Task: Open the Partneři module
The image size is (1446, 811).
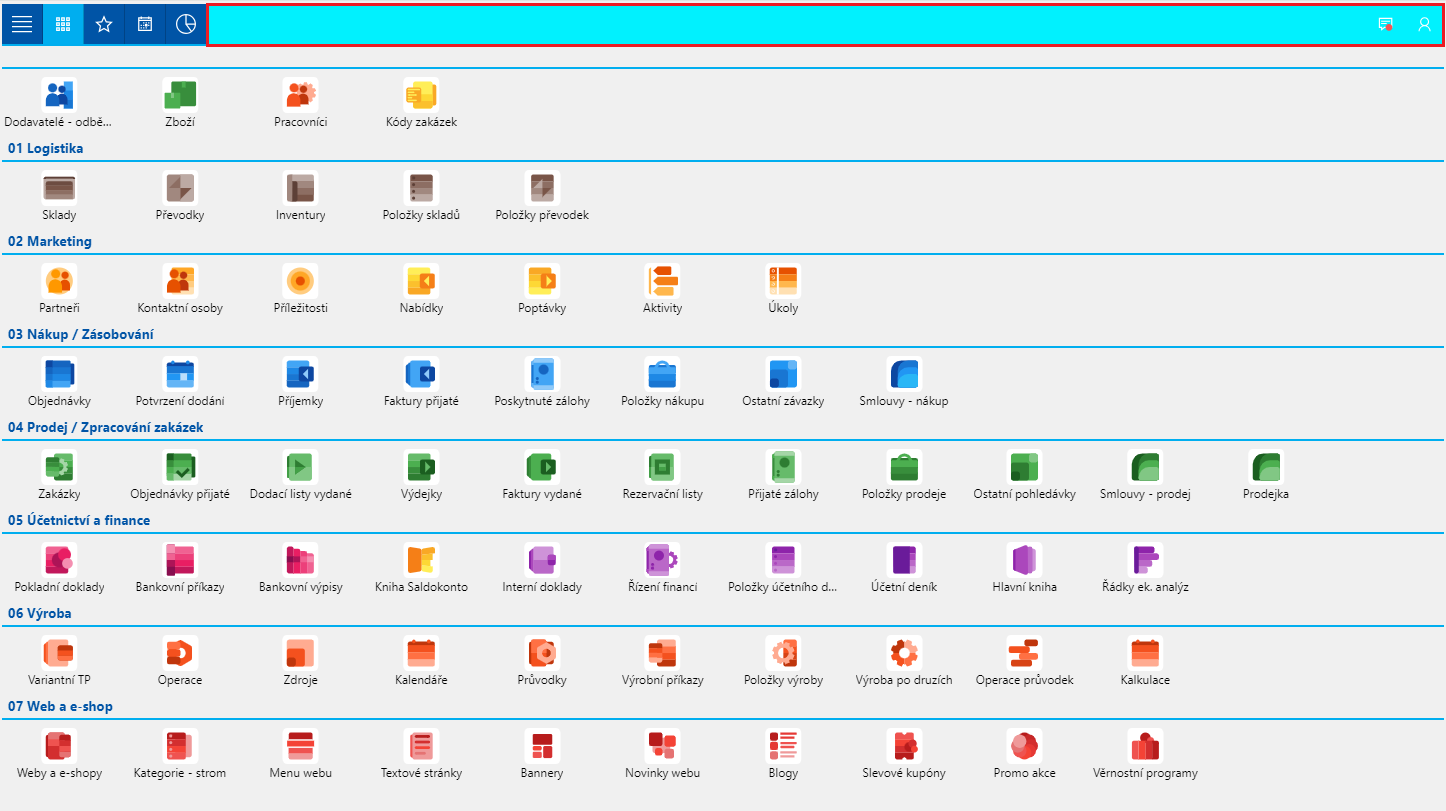Action: point(59,281)
